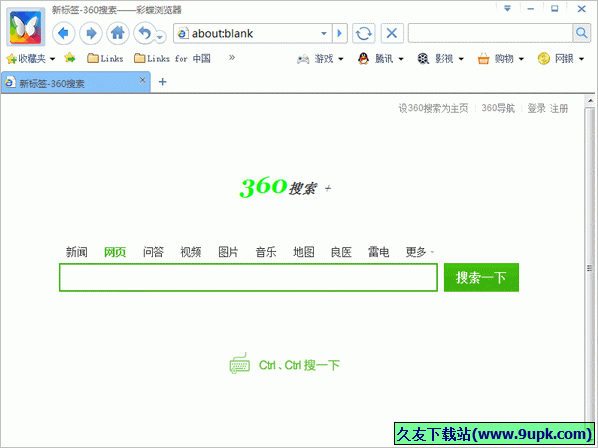Switch to the 网页 search category
This screenshot has width=598, height=448.
(115, 252)
